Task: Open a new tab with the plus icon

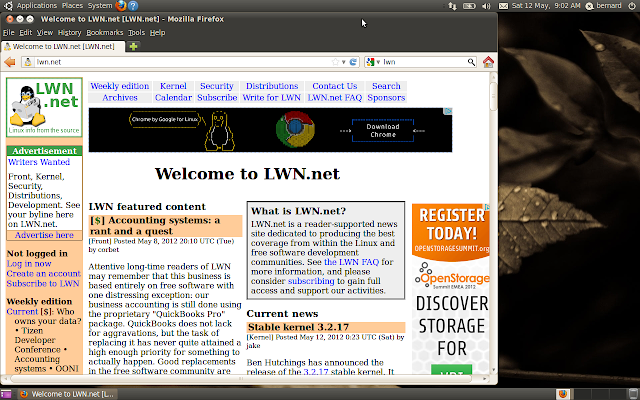Action: (133, 46)
